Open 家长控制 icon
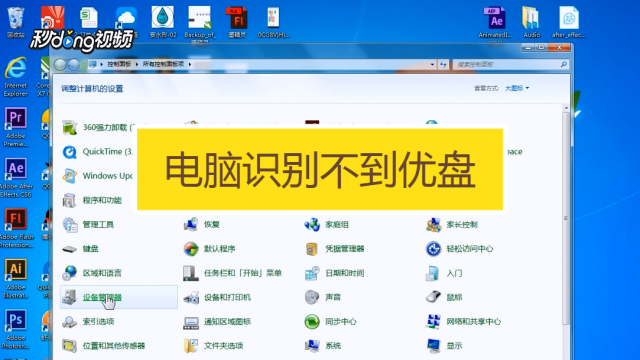640x360 pixels. (x=433, y=224)
